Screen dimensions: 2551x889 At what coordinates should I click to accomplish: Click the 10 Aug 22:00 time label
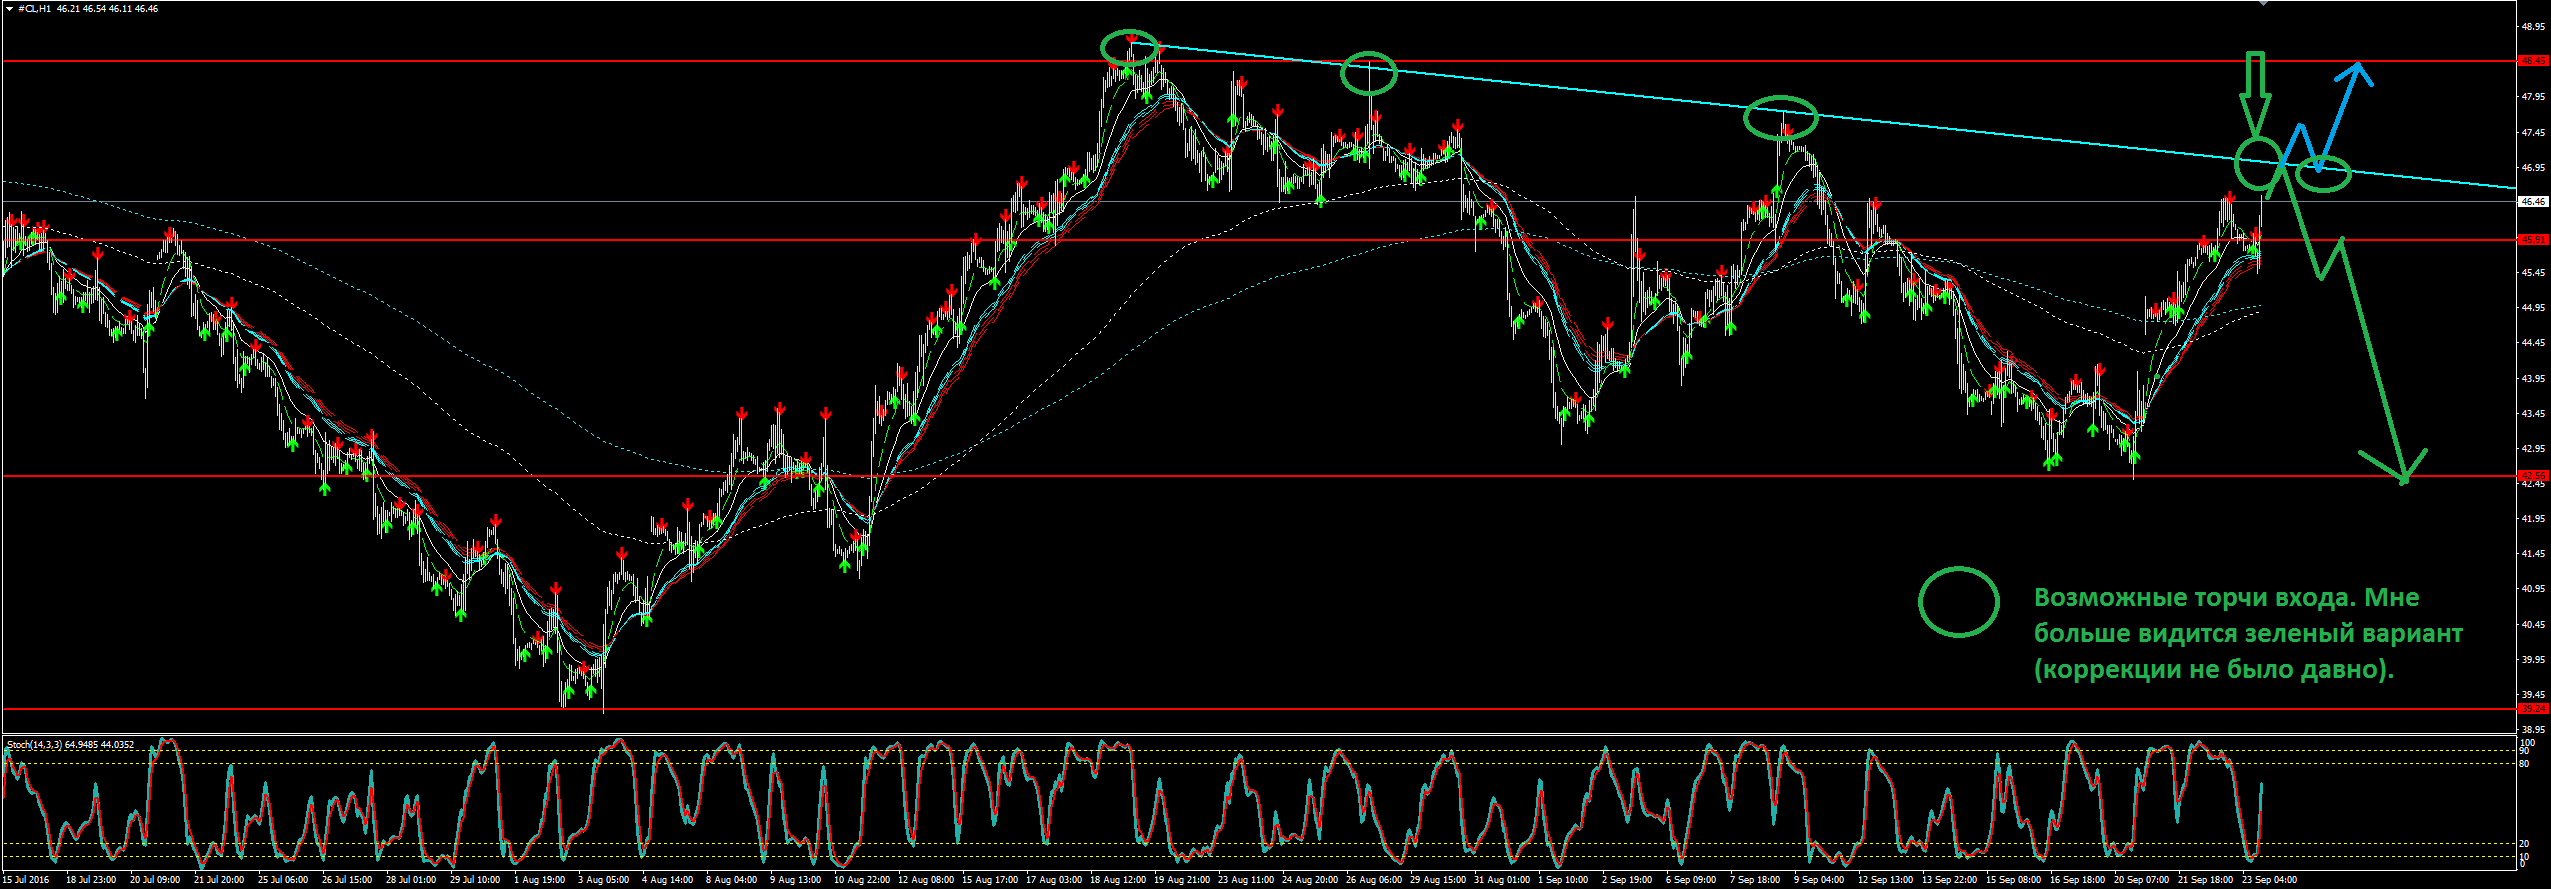(x=862, y=880)
